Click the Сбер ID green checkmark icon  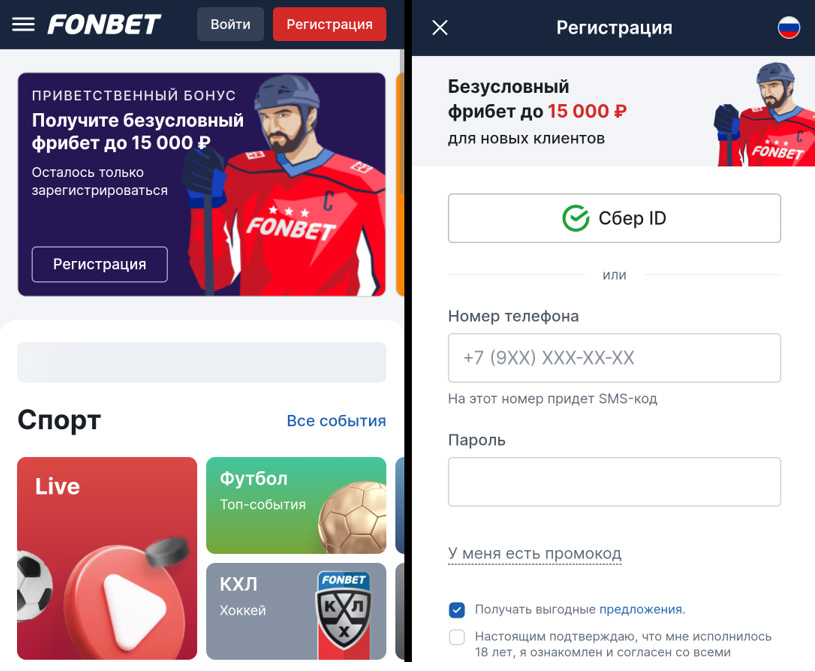tap(575, 218)
